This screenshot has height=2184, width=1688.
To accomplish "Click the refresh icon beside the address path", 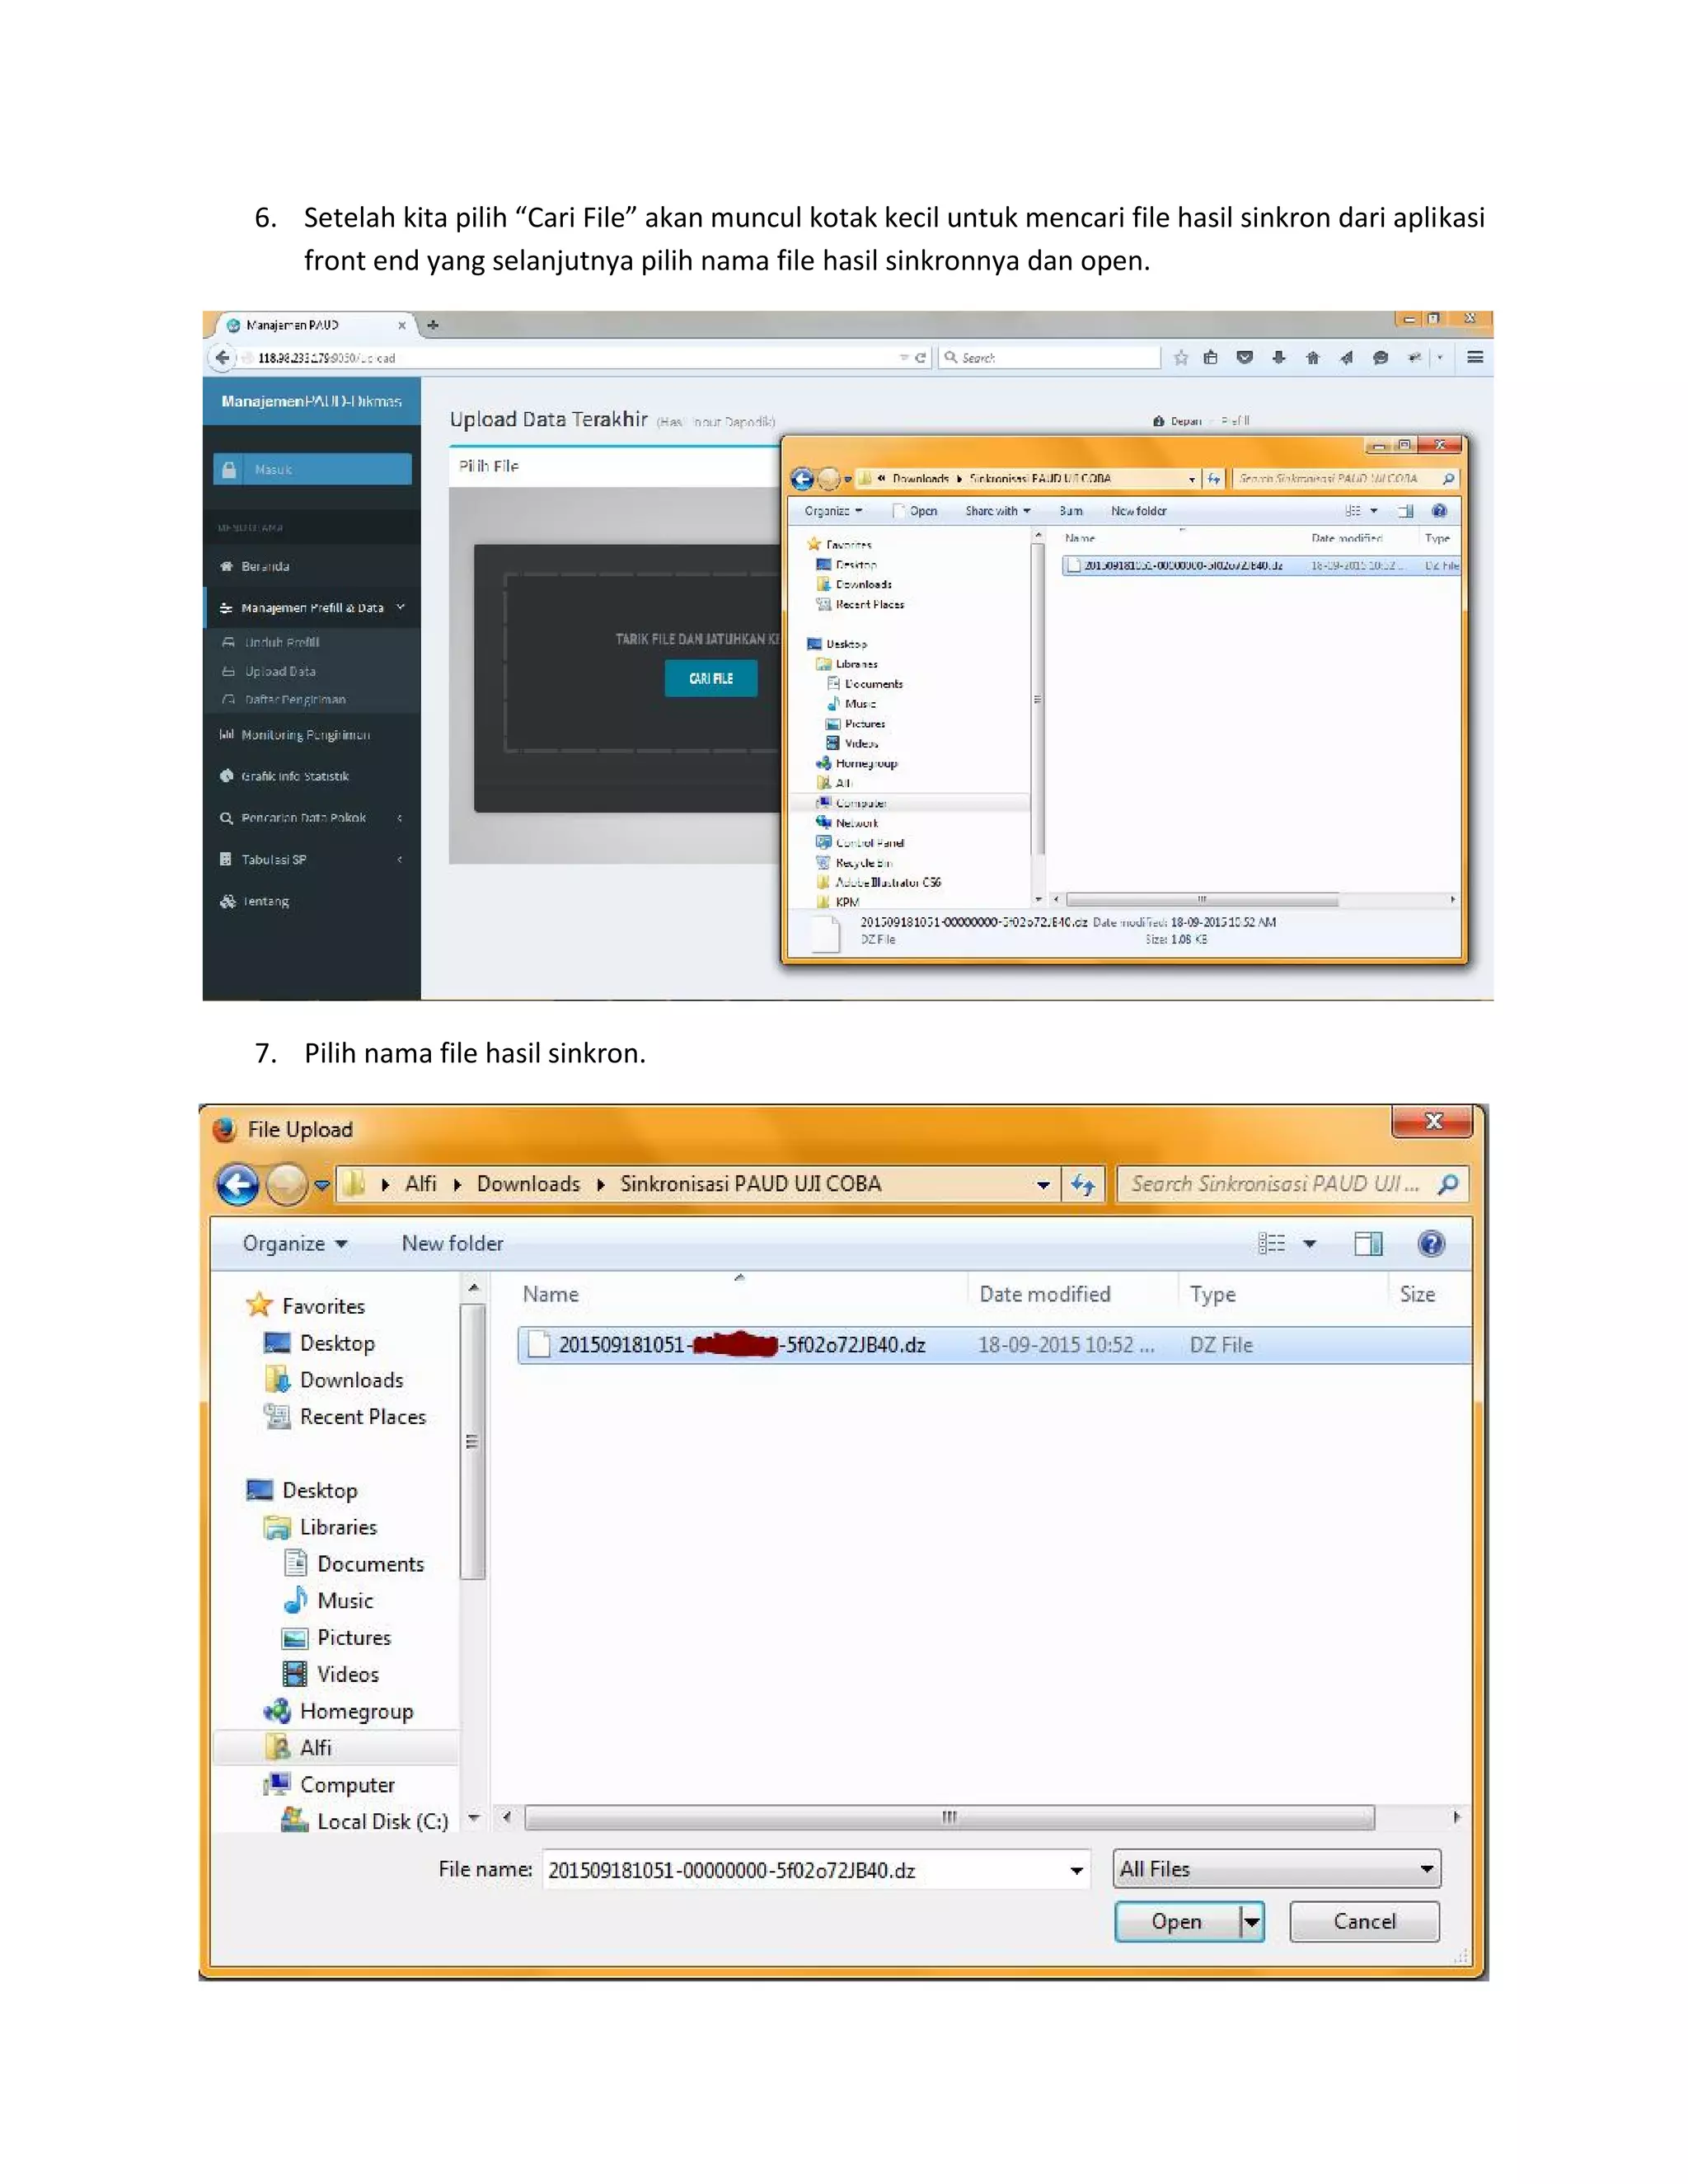I will [1083, 1185].
